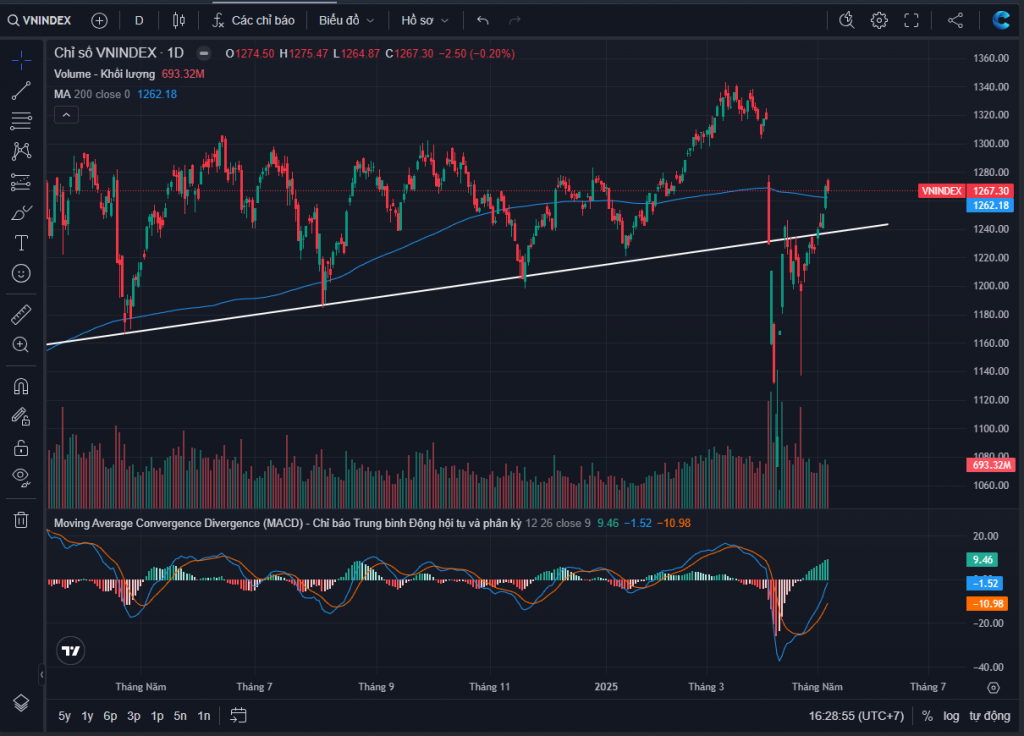
Task: Open the VNINDEX symbol search
Action: (x=39, y=20)
